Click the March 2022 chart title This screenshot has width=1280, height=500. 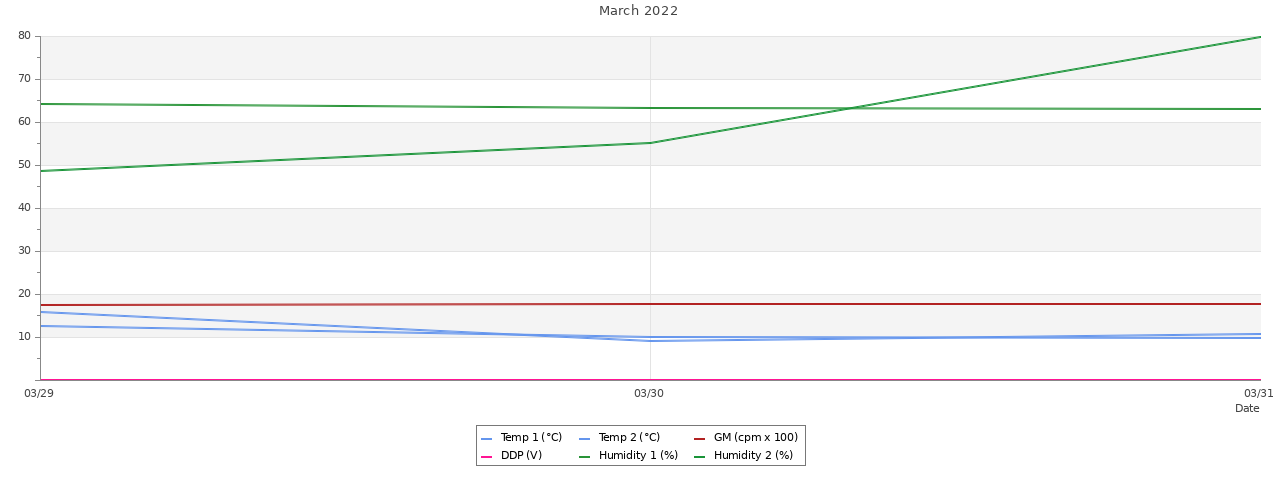pos(638,11)
